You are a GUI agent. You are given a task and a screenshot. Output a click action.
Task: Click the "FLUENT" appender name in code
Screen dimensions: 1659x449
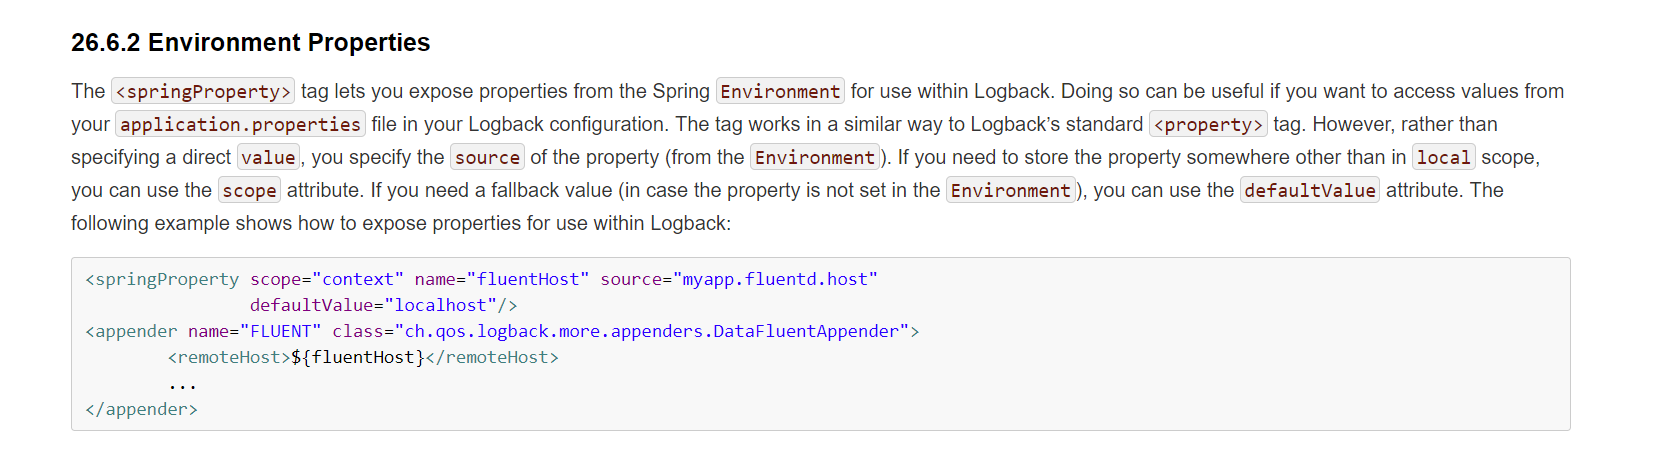(x=280, y=332)
